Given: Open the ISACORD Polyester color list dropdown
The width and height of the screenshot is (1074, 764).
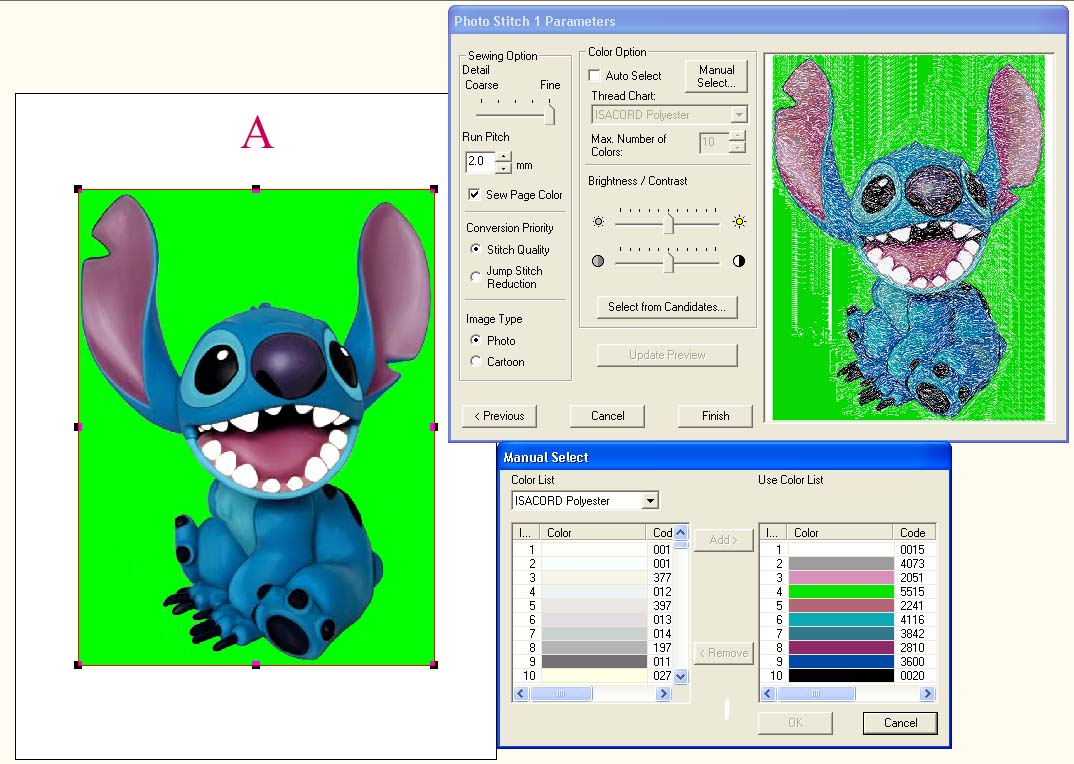Looking at the screenshot, I should [x=650, y=501].
